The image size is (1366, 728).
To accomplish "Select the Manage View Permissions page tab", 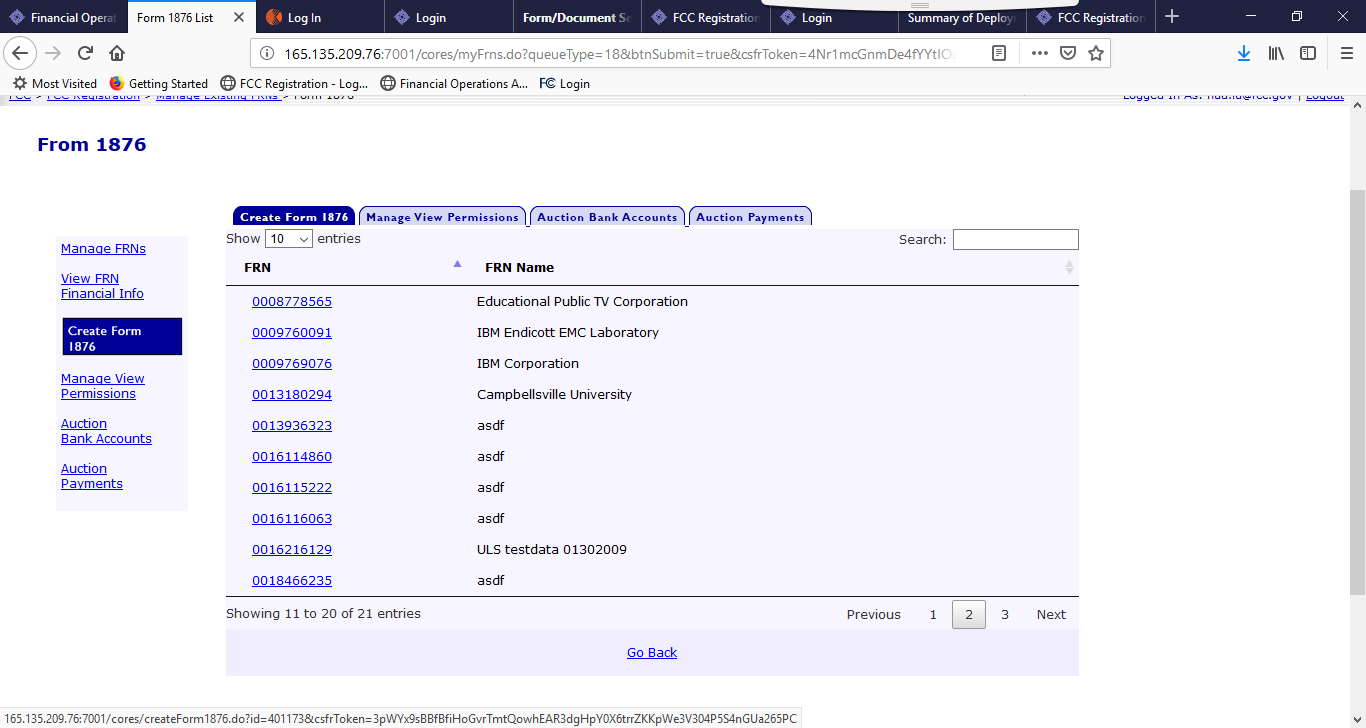I will [x=442, y=217].
